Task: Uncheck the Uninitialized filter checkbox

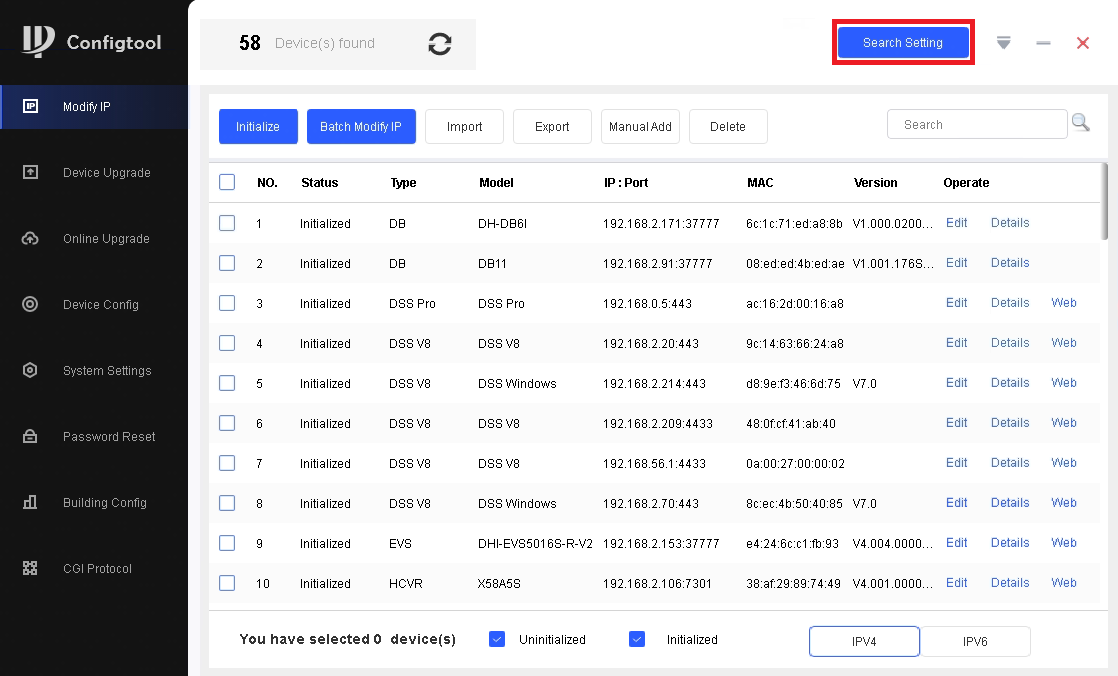Action: [x=497, y=639]
